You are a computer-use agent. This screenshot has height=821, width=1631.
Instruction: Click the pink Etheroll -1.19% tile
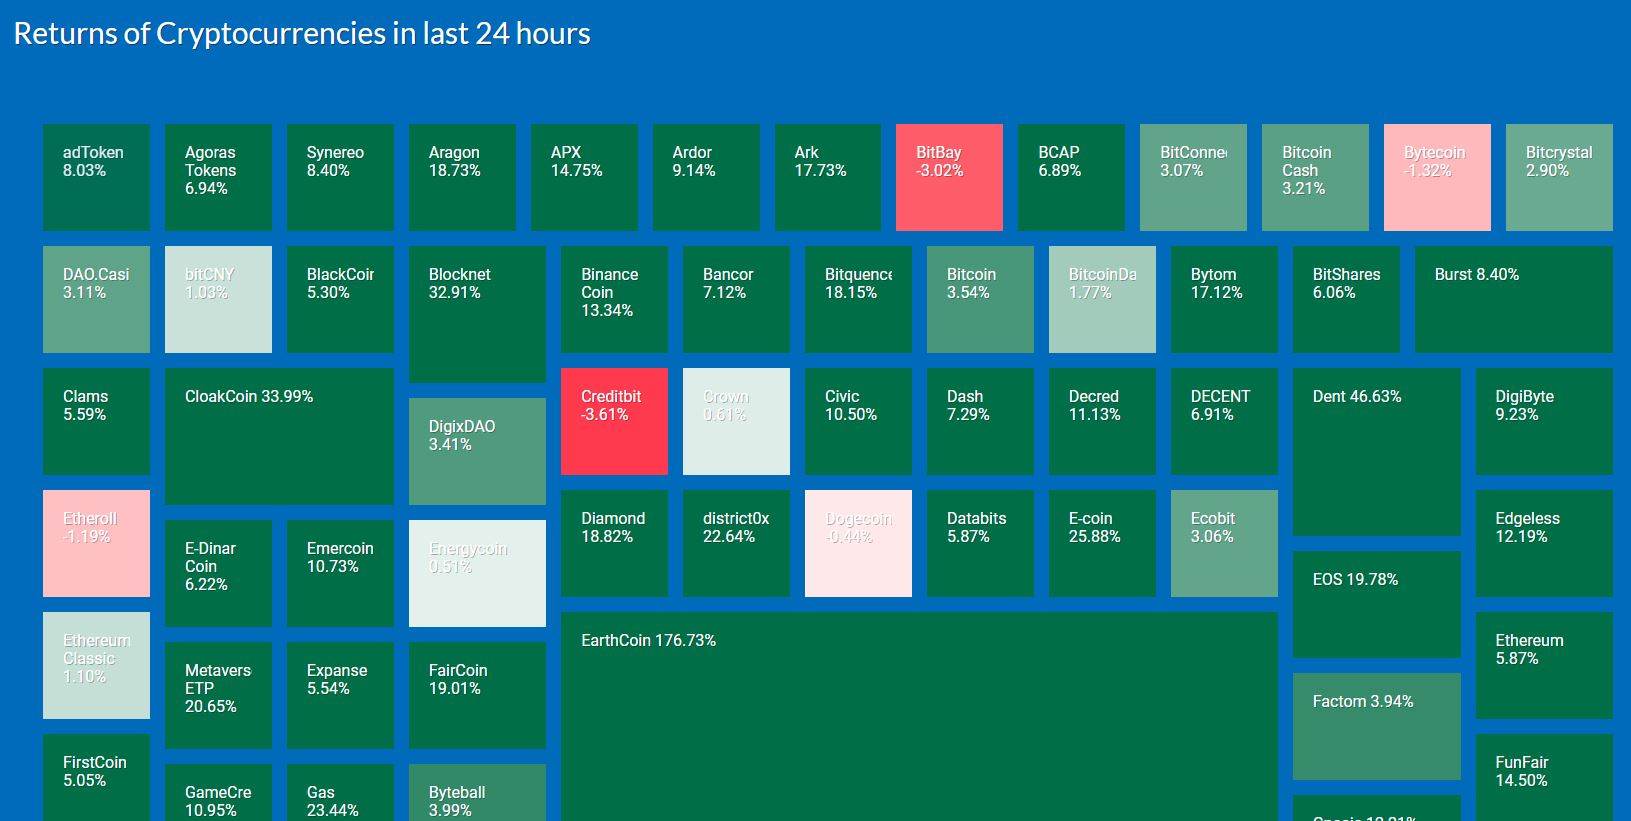(x=96, y=543)
